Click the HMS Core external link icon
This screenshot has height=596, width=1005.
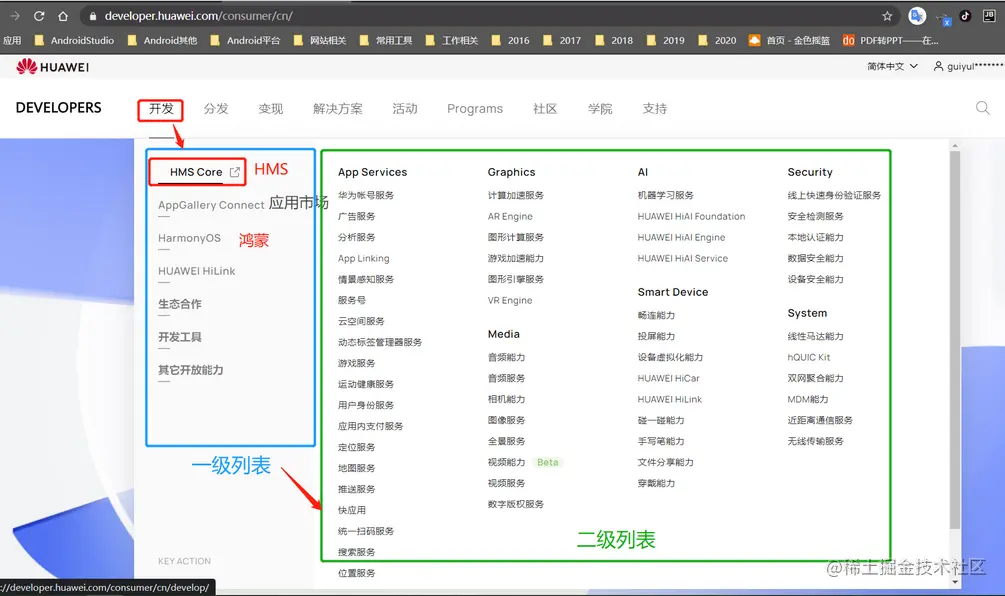pyautogui.click(x=235, y=172)
